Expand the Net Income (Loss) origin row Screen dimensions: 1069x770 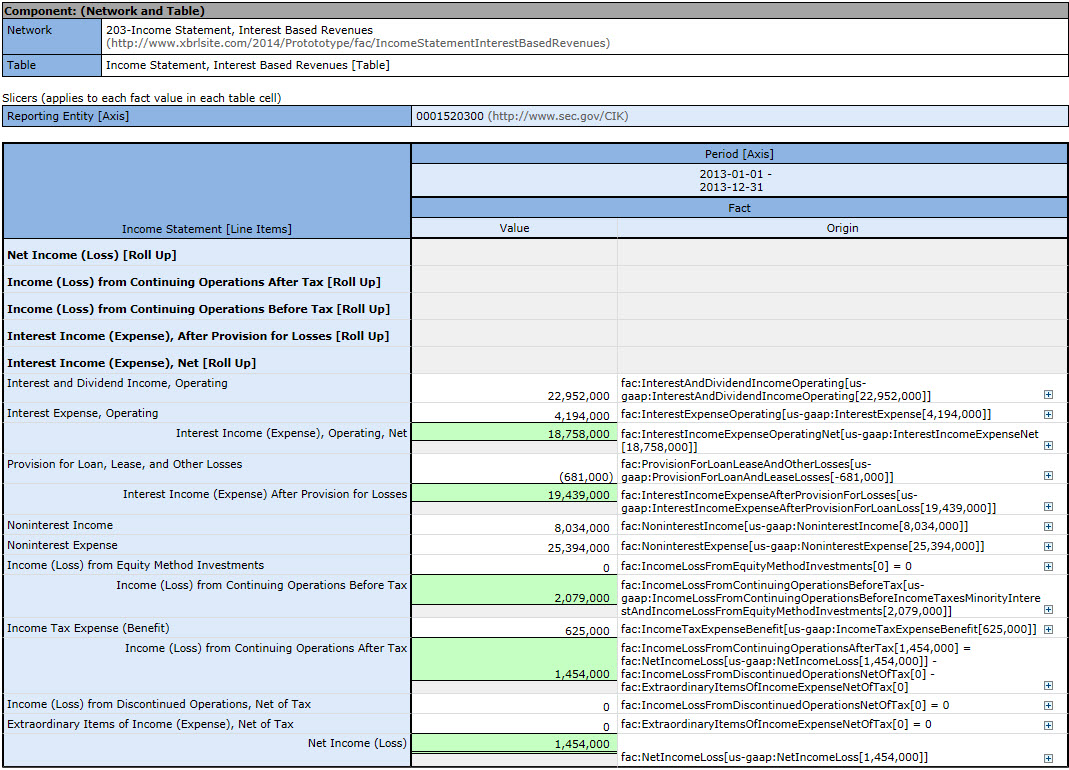tap(1048, 758)
